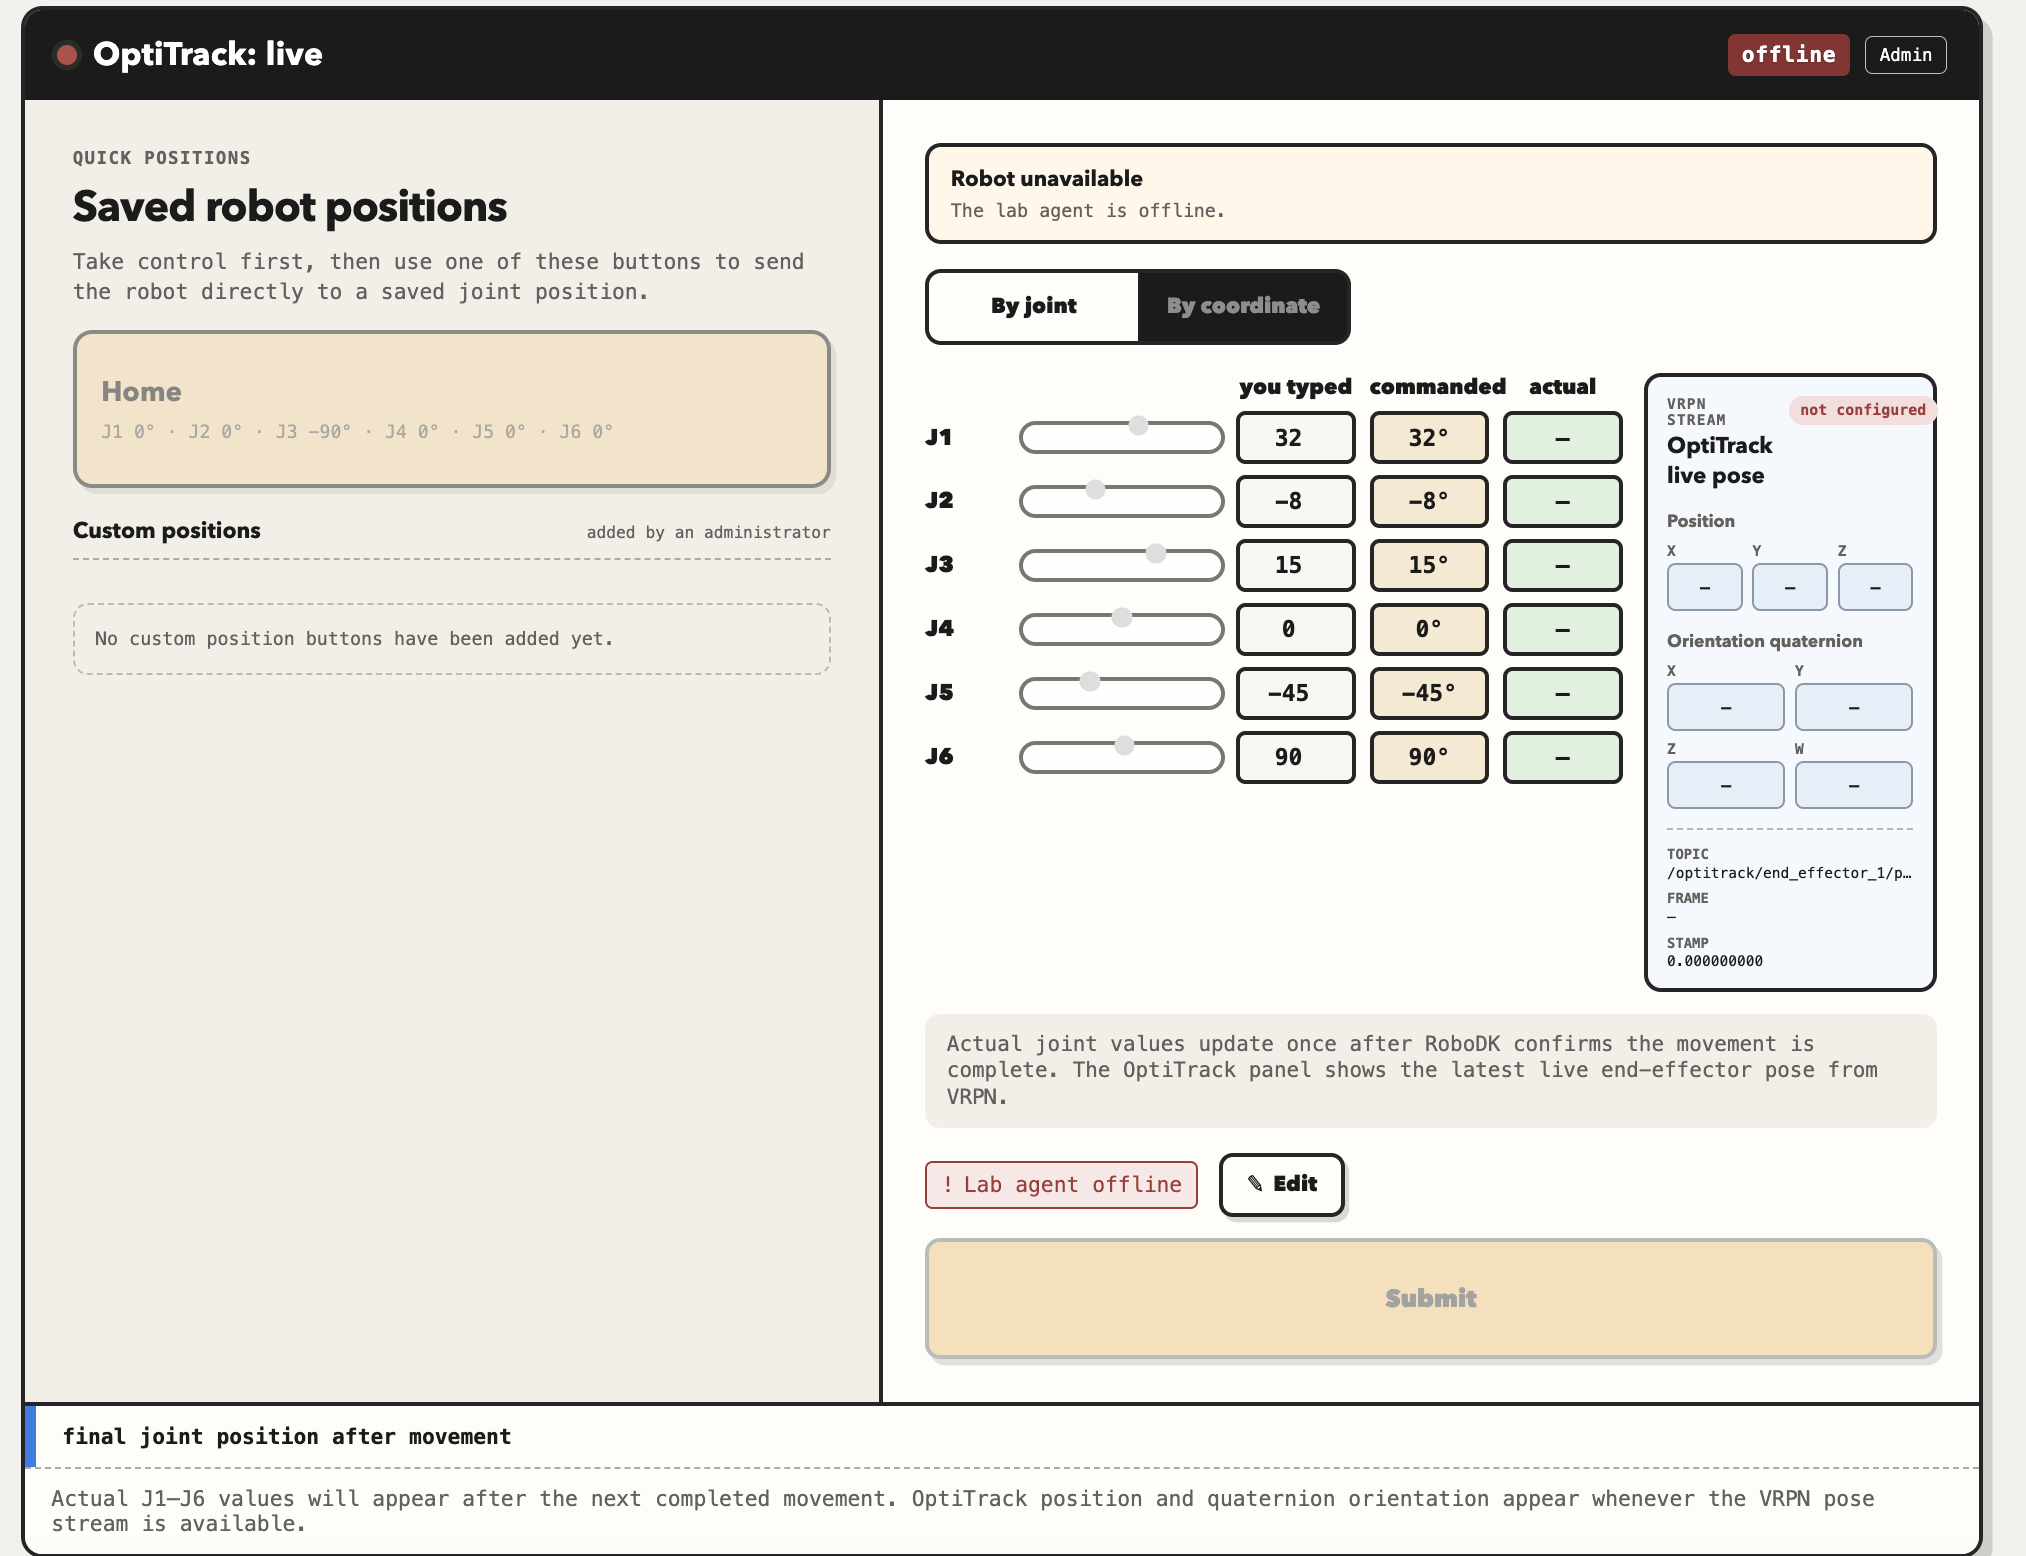Viewport: 2026px width, 1556px height.
Task: Click the /optitrack/end_effector_1 topic path
Action: (x=1789, y=873)
